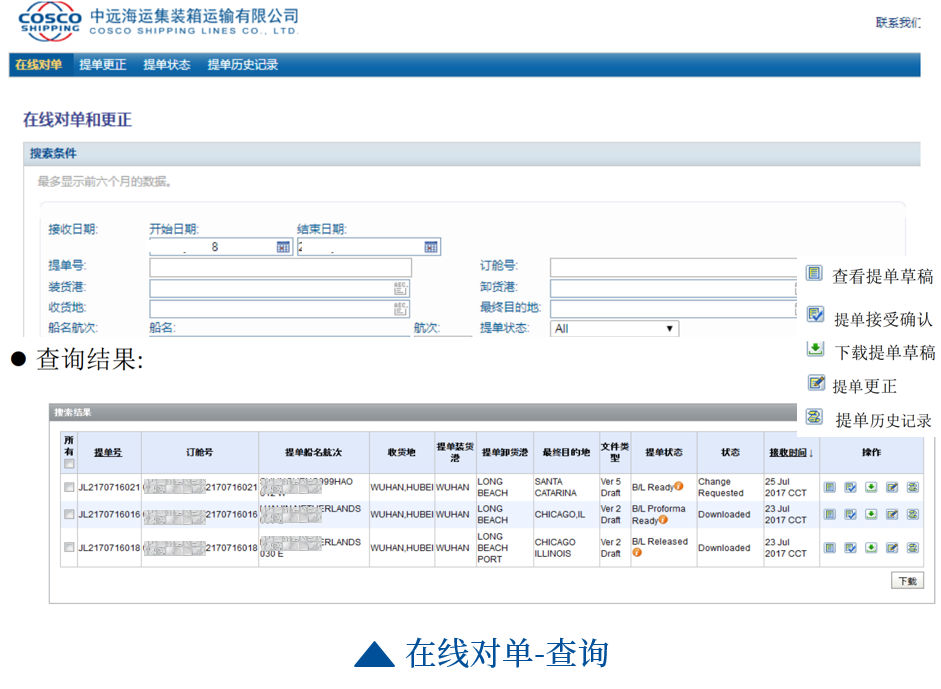Click inside the 提单号 input field
941x689 pixels.
pos(280,267)
